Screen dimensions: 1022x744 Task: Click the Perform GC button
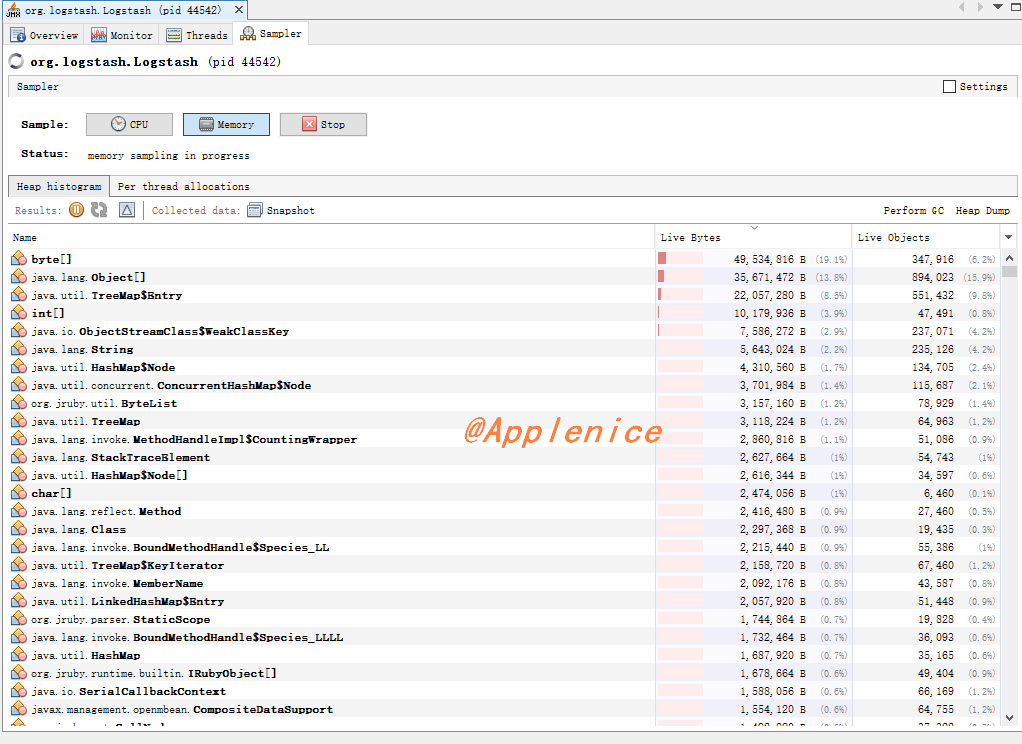pos(914,210)
